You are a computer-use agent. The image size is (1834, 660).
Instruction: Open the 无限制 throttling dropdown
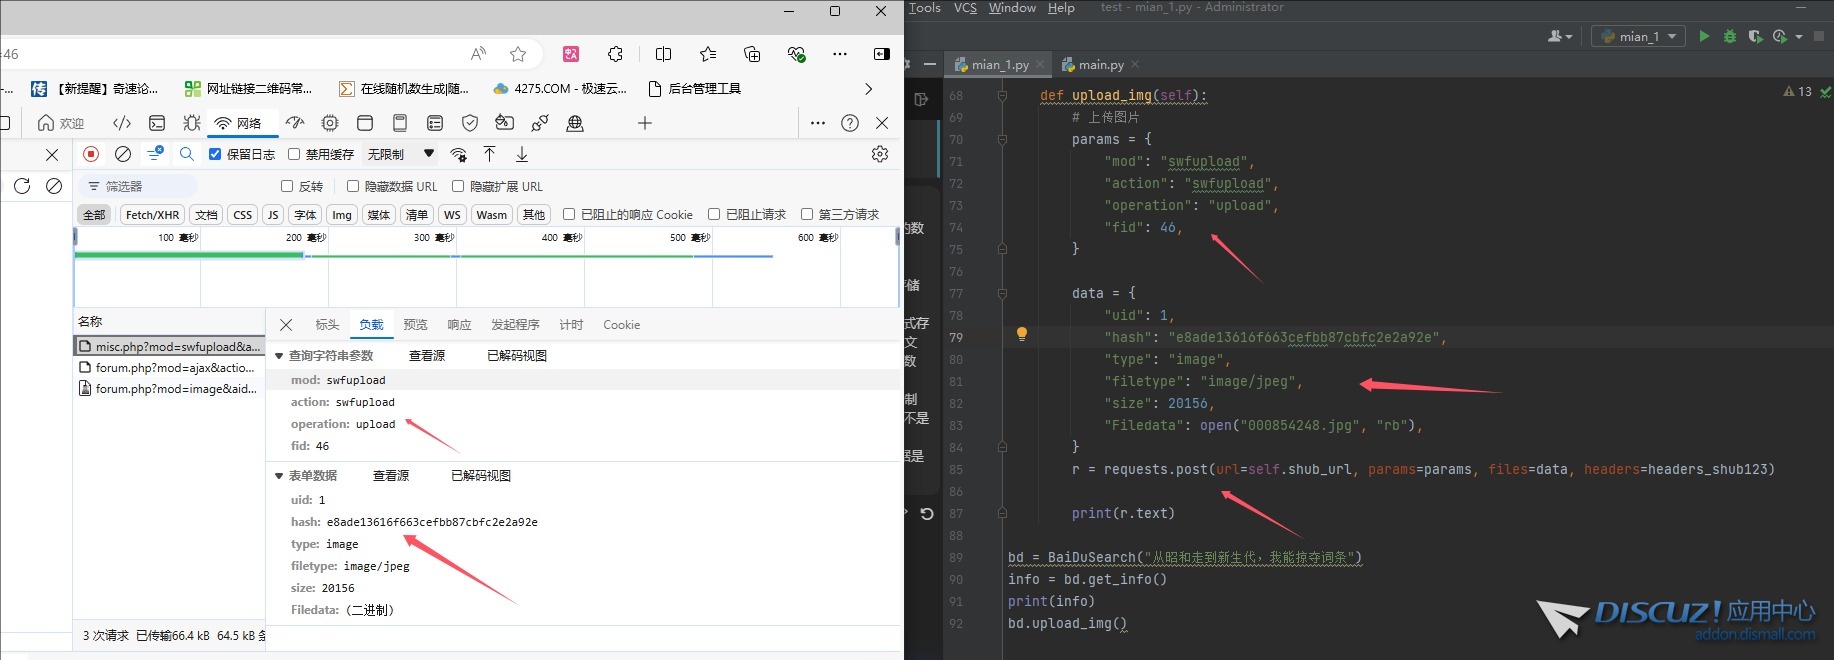click(401, 154)
